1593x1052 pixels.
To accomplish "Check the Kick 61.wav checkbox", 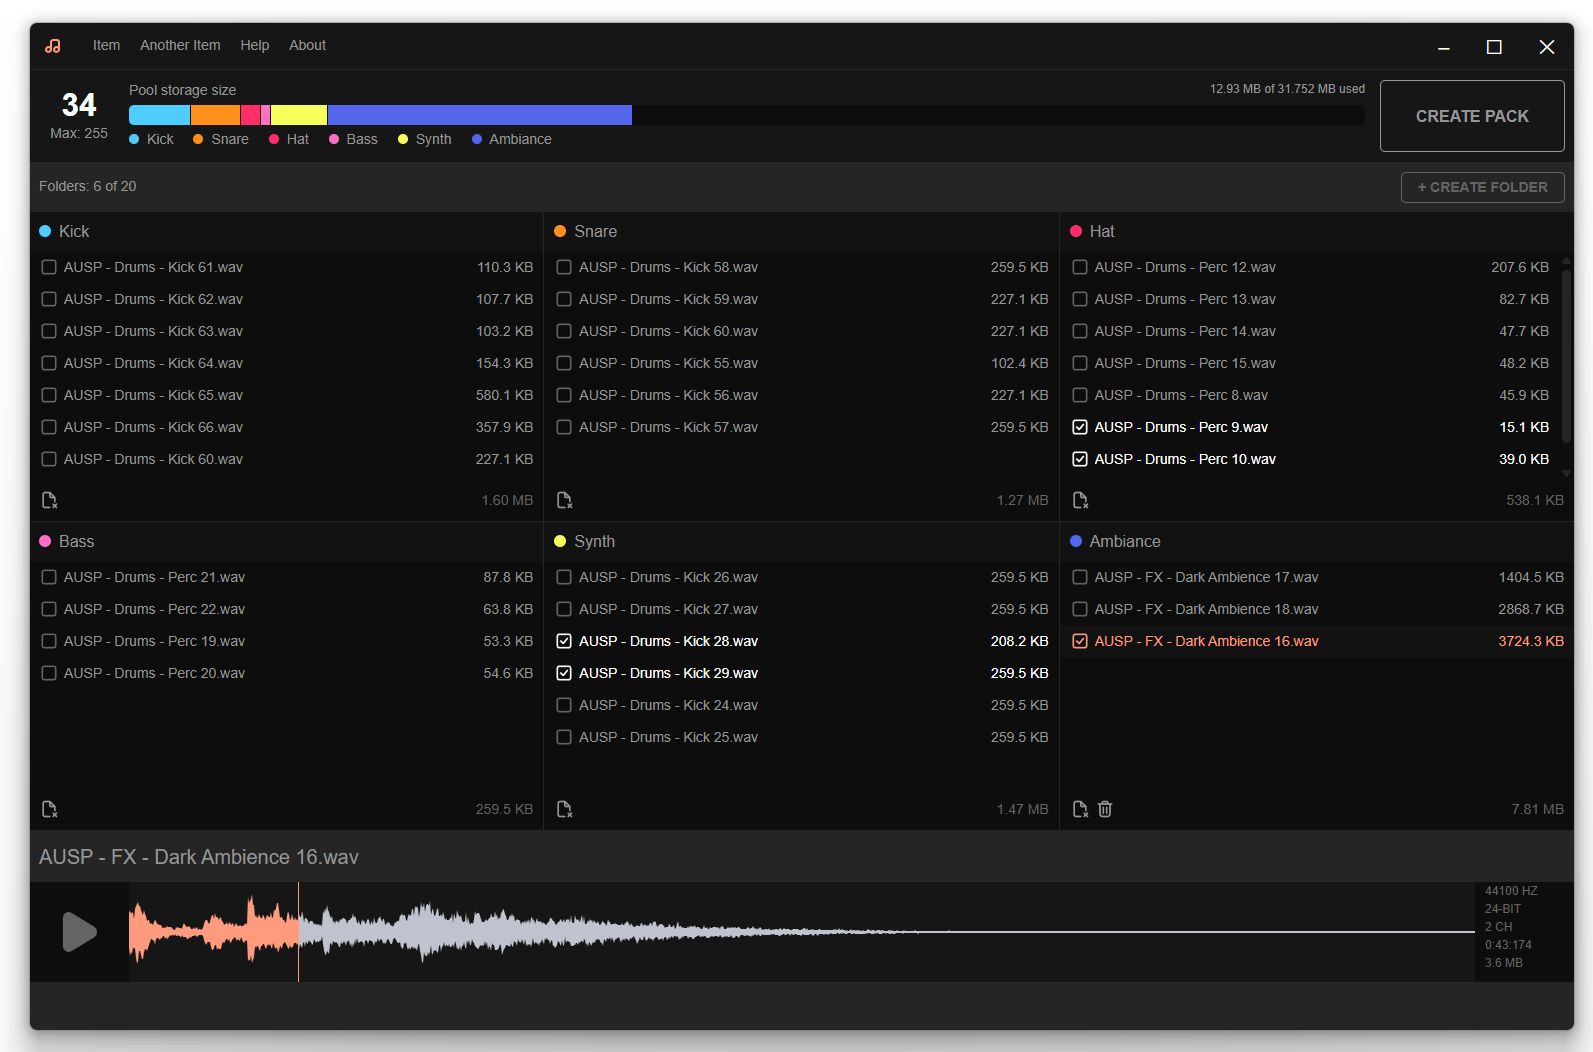I will point(49,267).
